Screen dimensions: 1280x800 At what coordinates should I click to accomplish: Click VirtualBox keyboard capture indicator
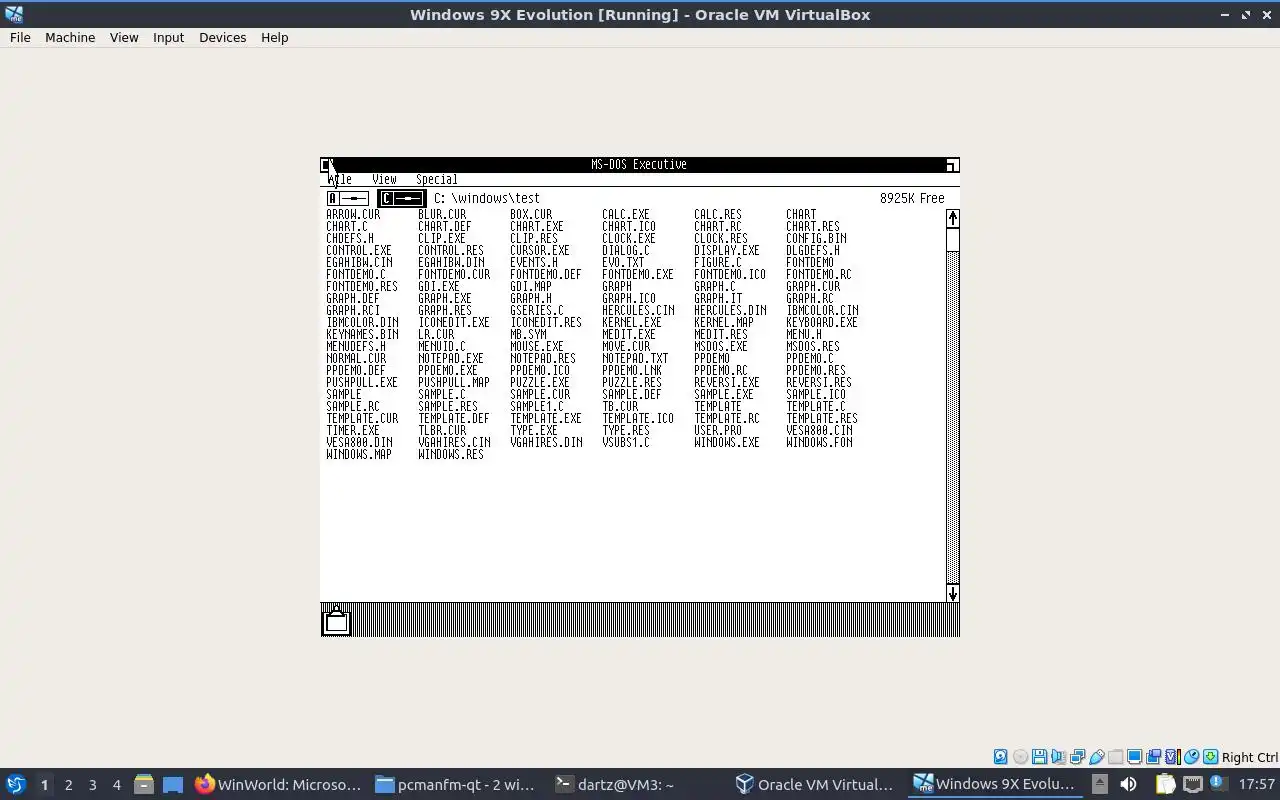[x=1211, y=757]
